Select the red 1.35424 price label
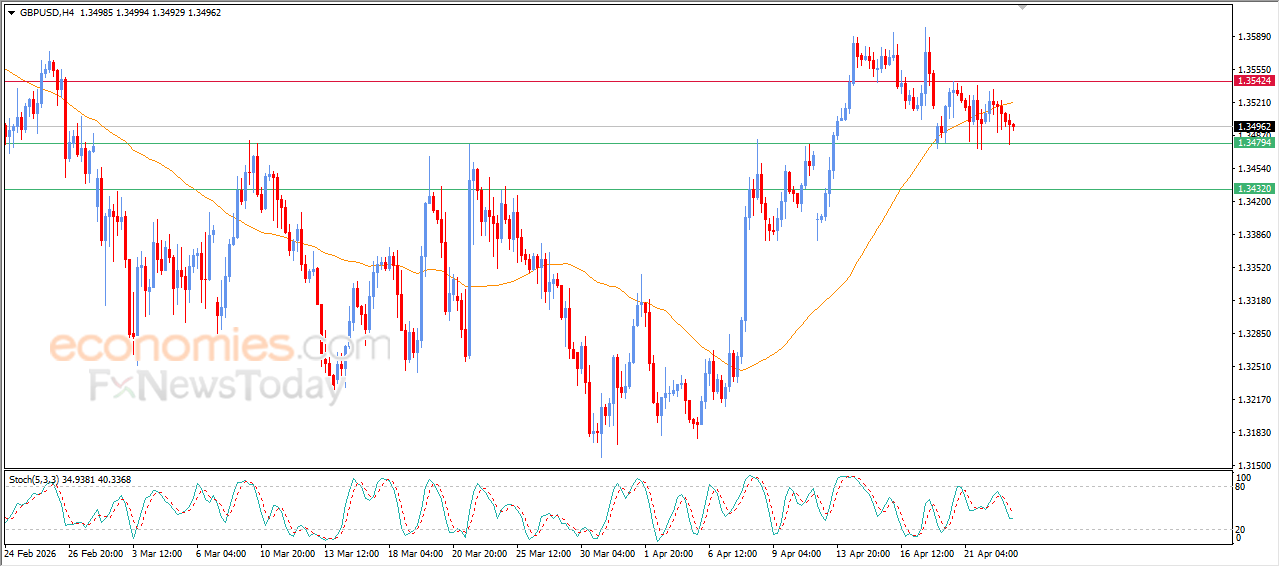The height and width of the screenshot is (567, 1280). [1254, 81]
